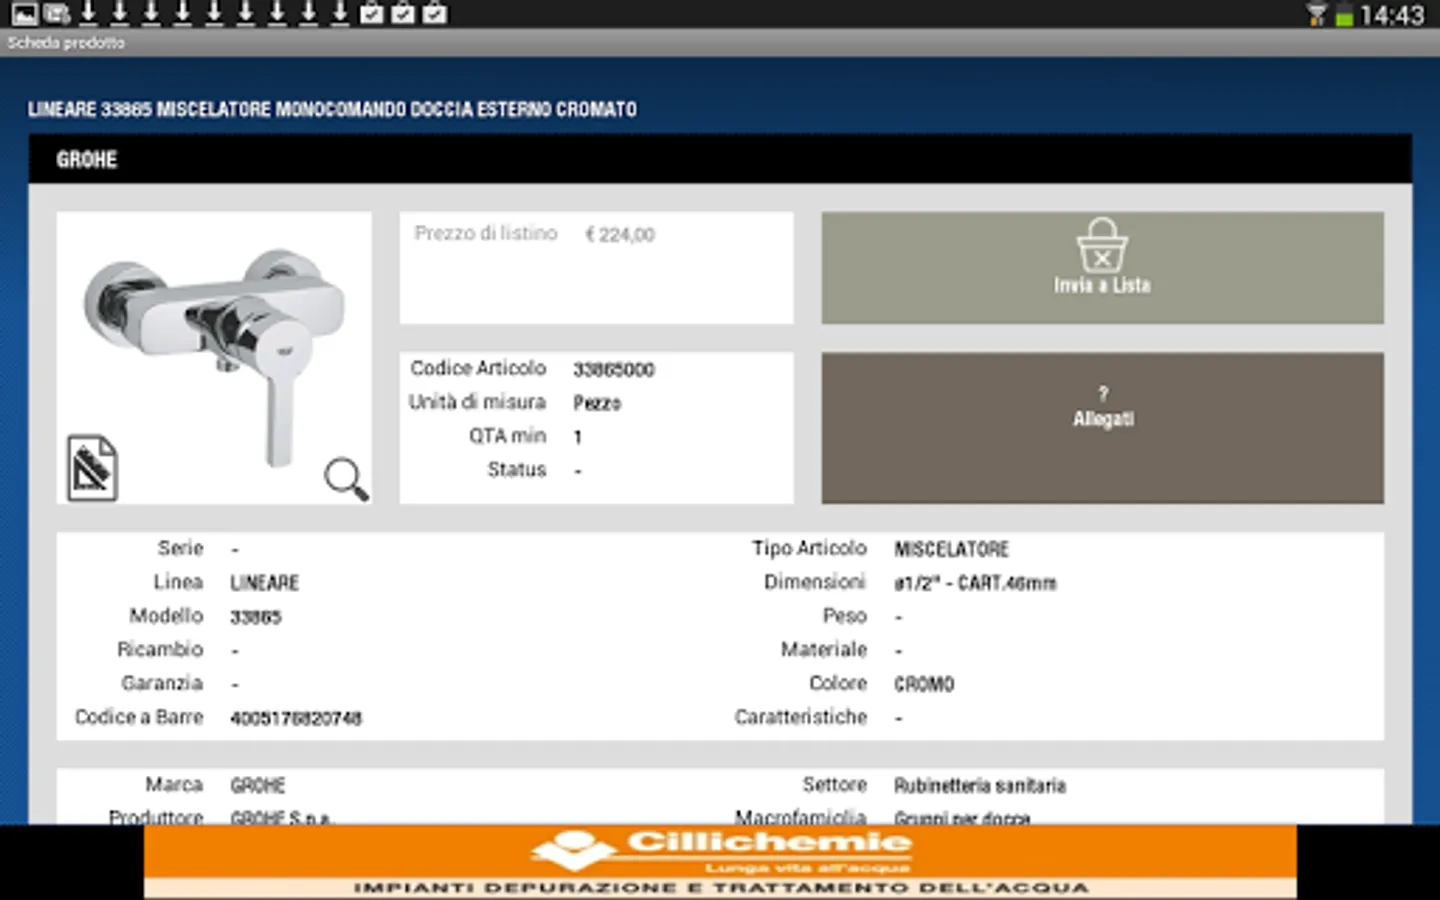1440x900 pixels.
Task: Tap the Settore label
Action: click(835, 784)
